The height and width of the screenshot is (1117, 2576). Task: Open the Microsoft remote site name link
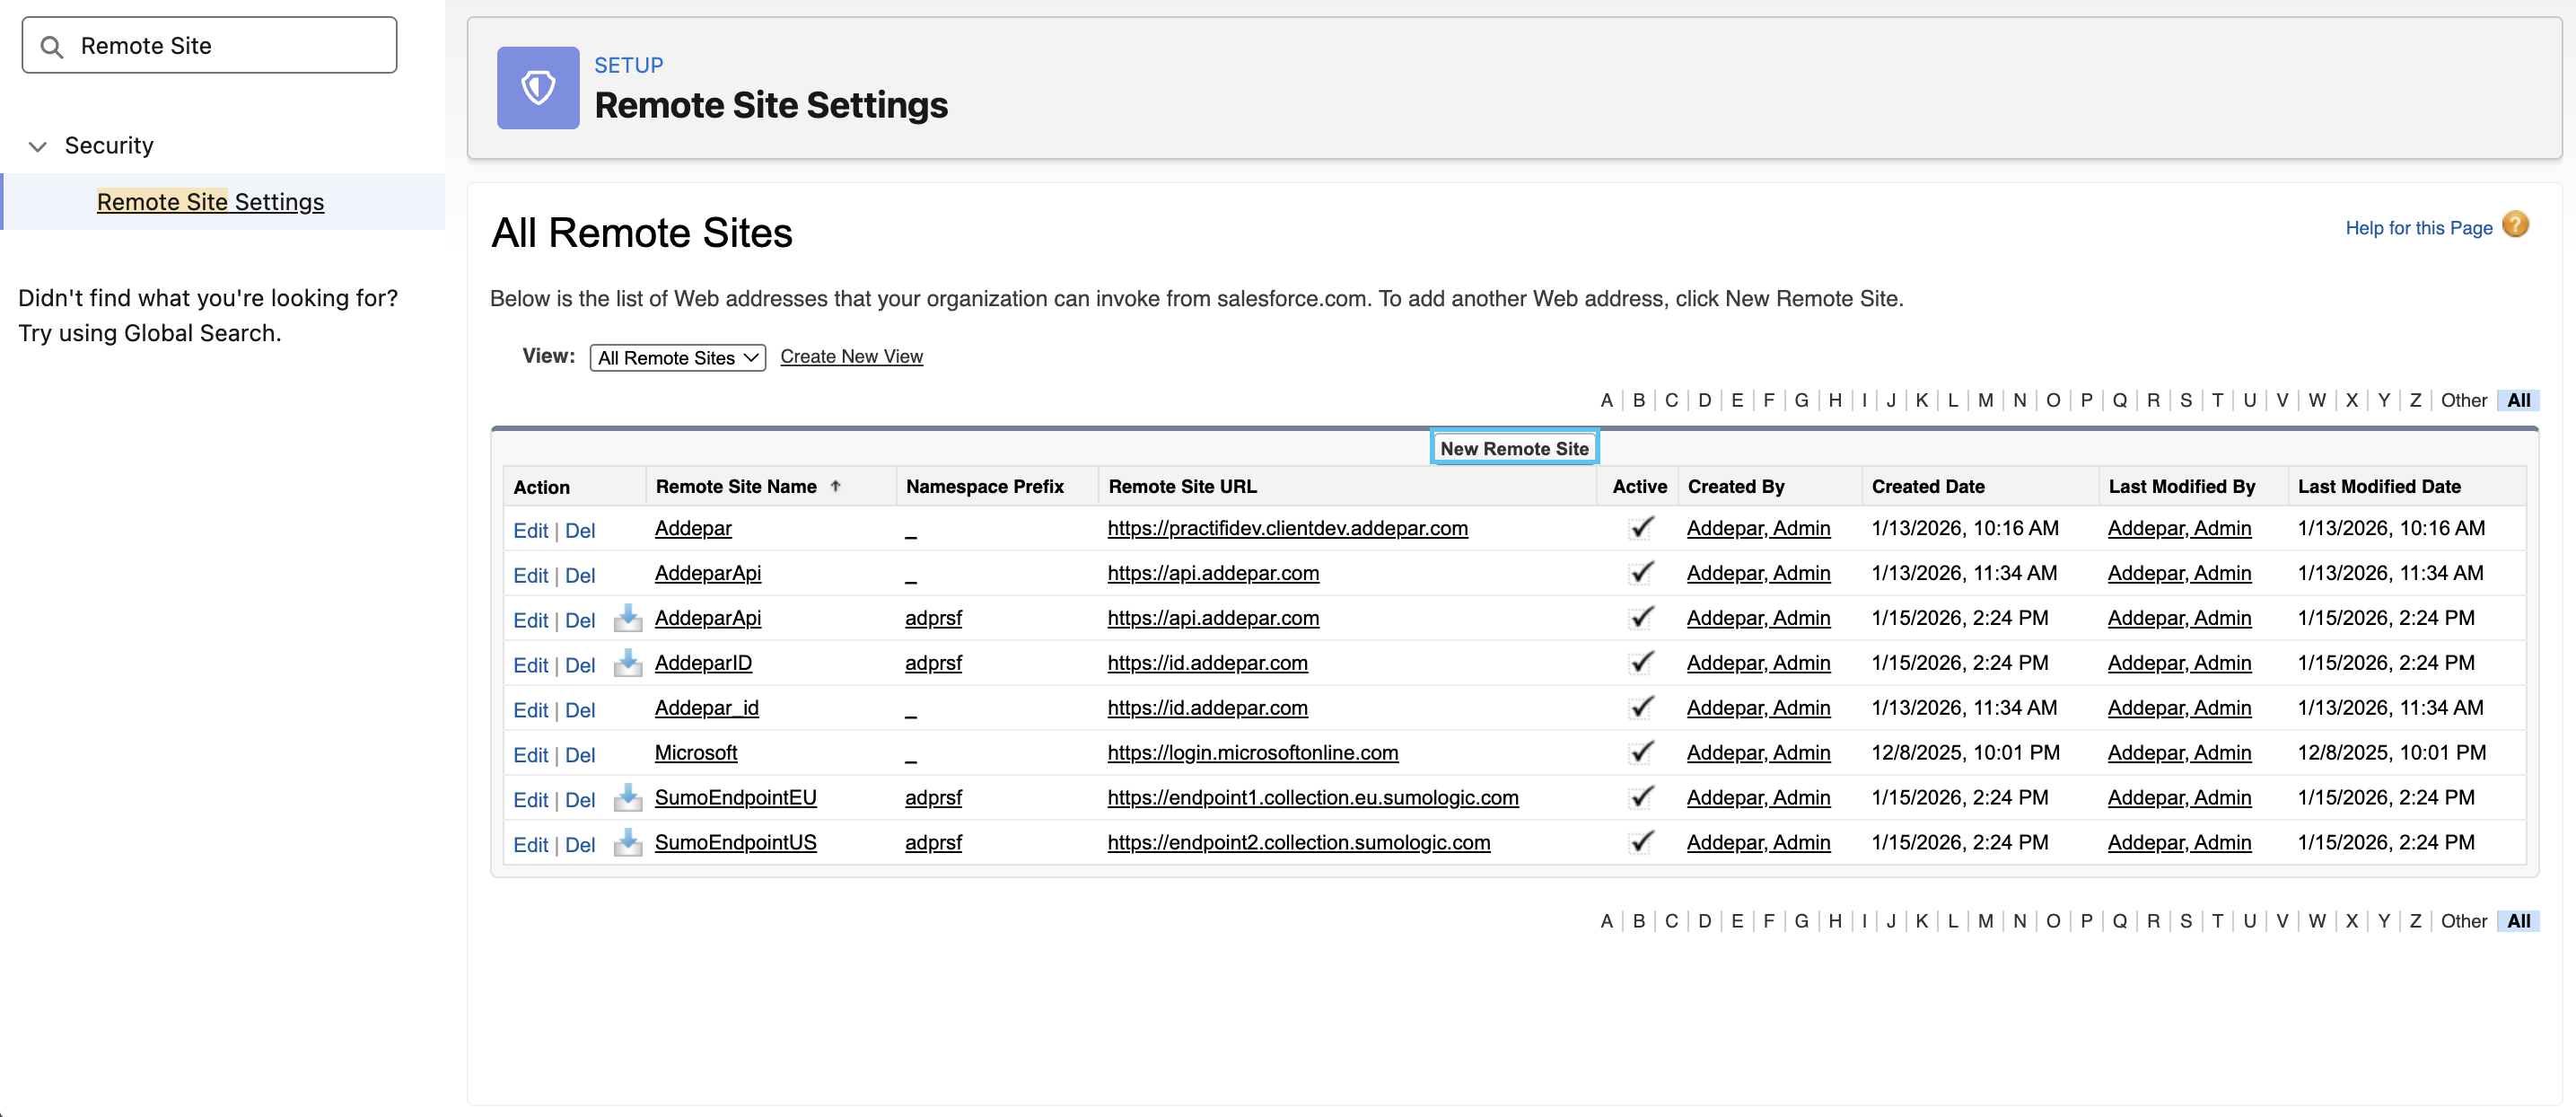tap(696, 752)
